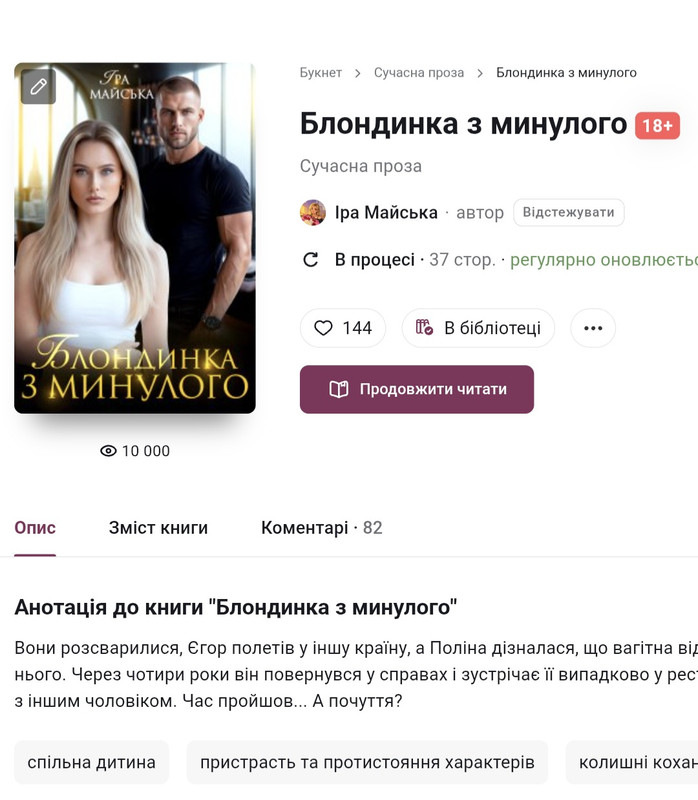Click the open book icon on read button
The height and width of the screenshot is (800, 698).
tap(339, 389)
